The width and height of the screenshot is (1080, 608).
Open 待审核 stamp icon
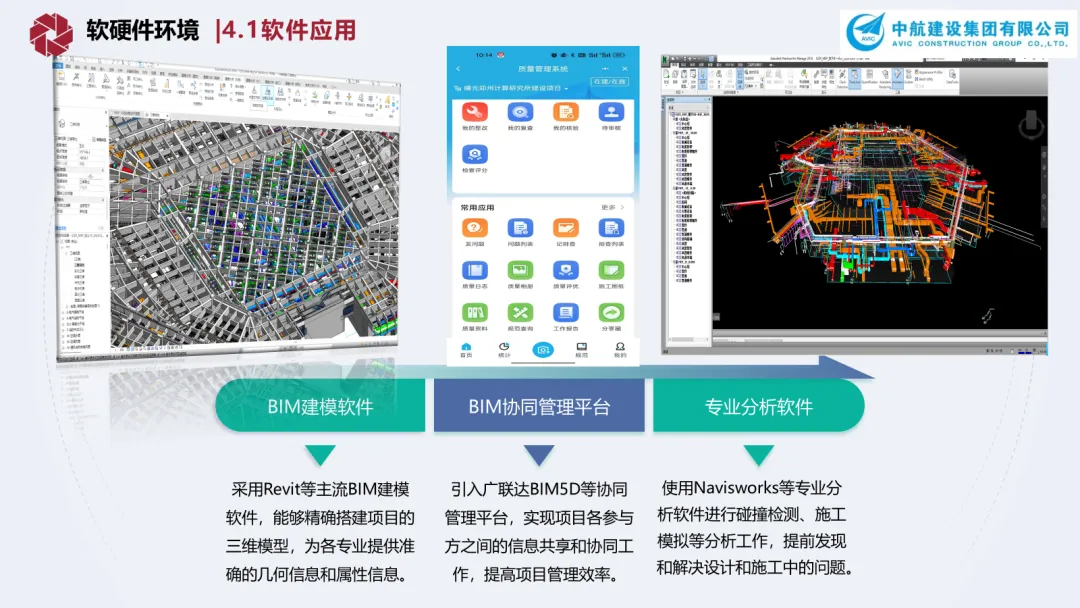(x=611, y=112)
